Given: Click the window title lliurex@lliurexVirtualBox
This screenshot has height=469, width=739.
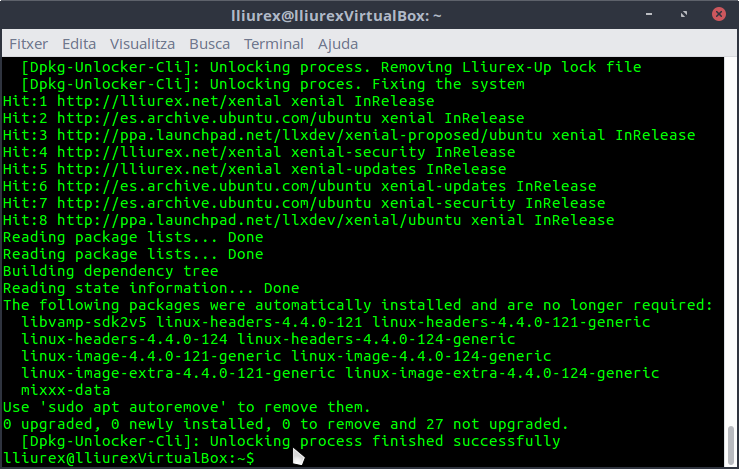Looking at the screenshot, I should [369, 16].
